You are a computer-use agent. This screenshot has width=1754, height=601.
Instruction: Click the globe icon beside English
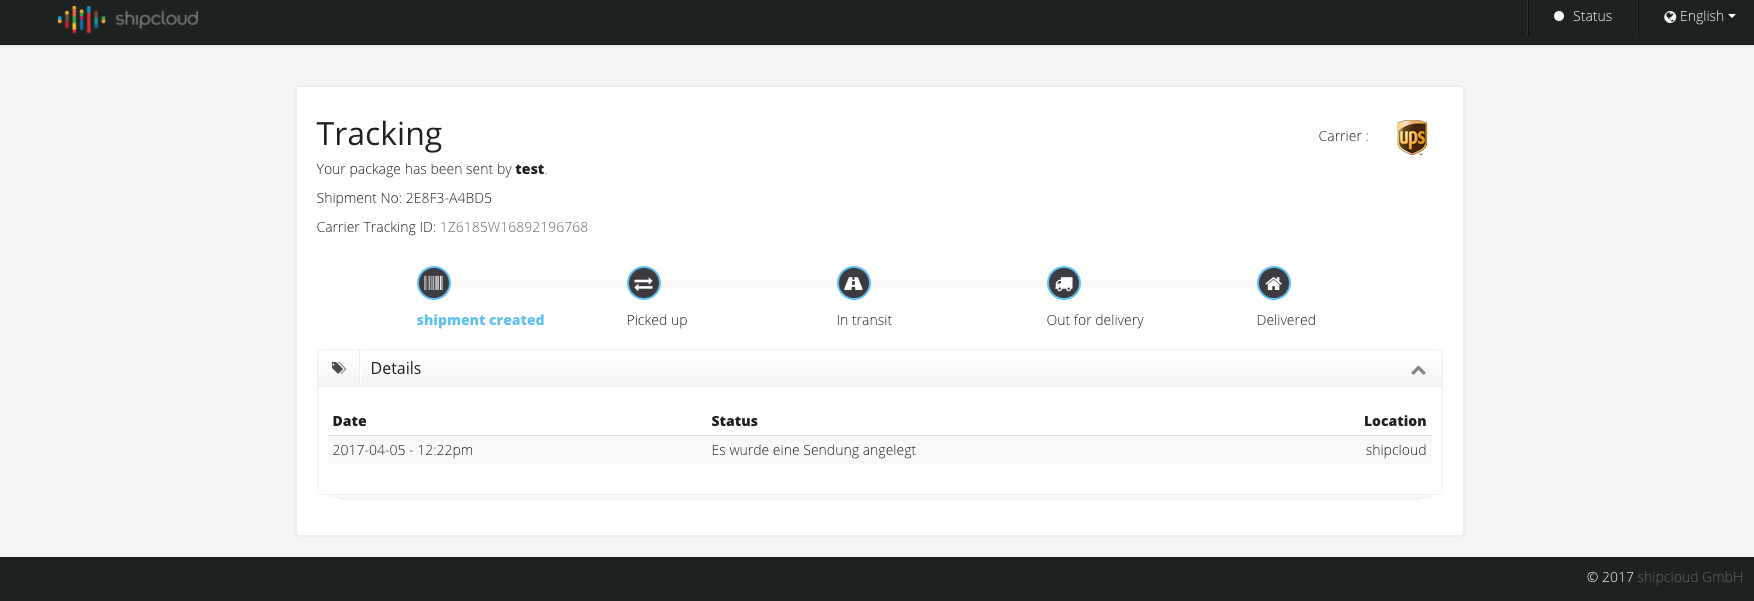click(x=1670, y=17)
